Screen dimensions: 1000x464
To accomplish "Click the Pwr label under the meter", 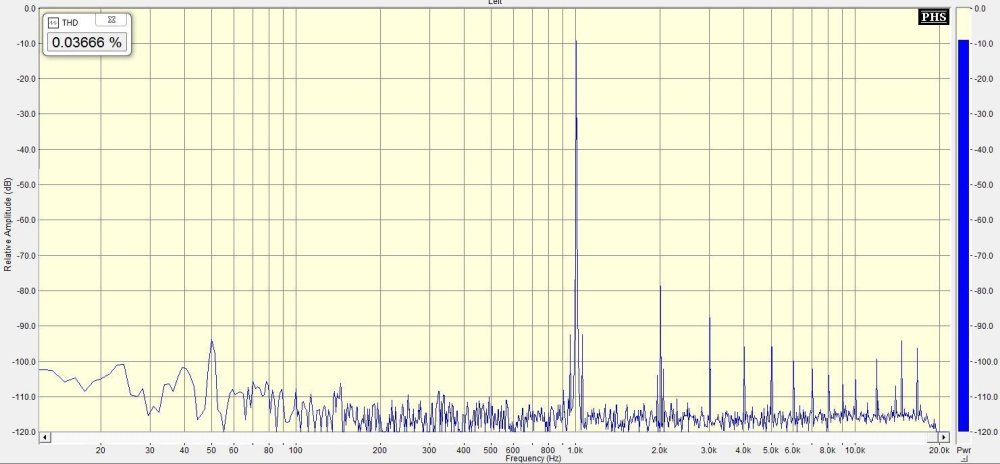I will [963, 451].
